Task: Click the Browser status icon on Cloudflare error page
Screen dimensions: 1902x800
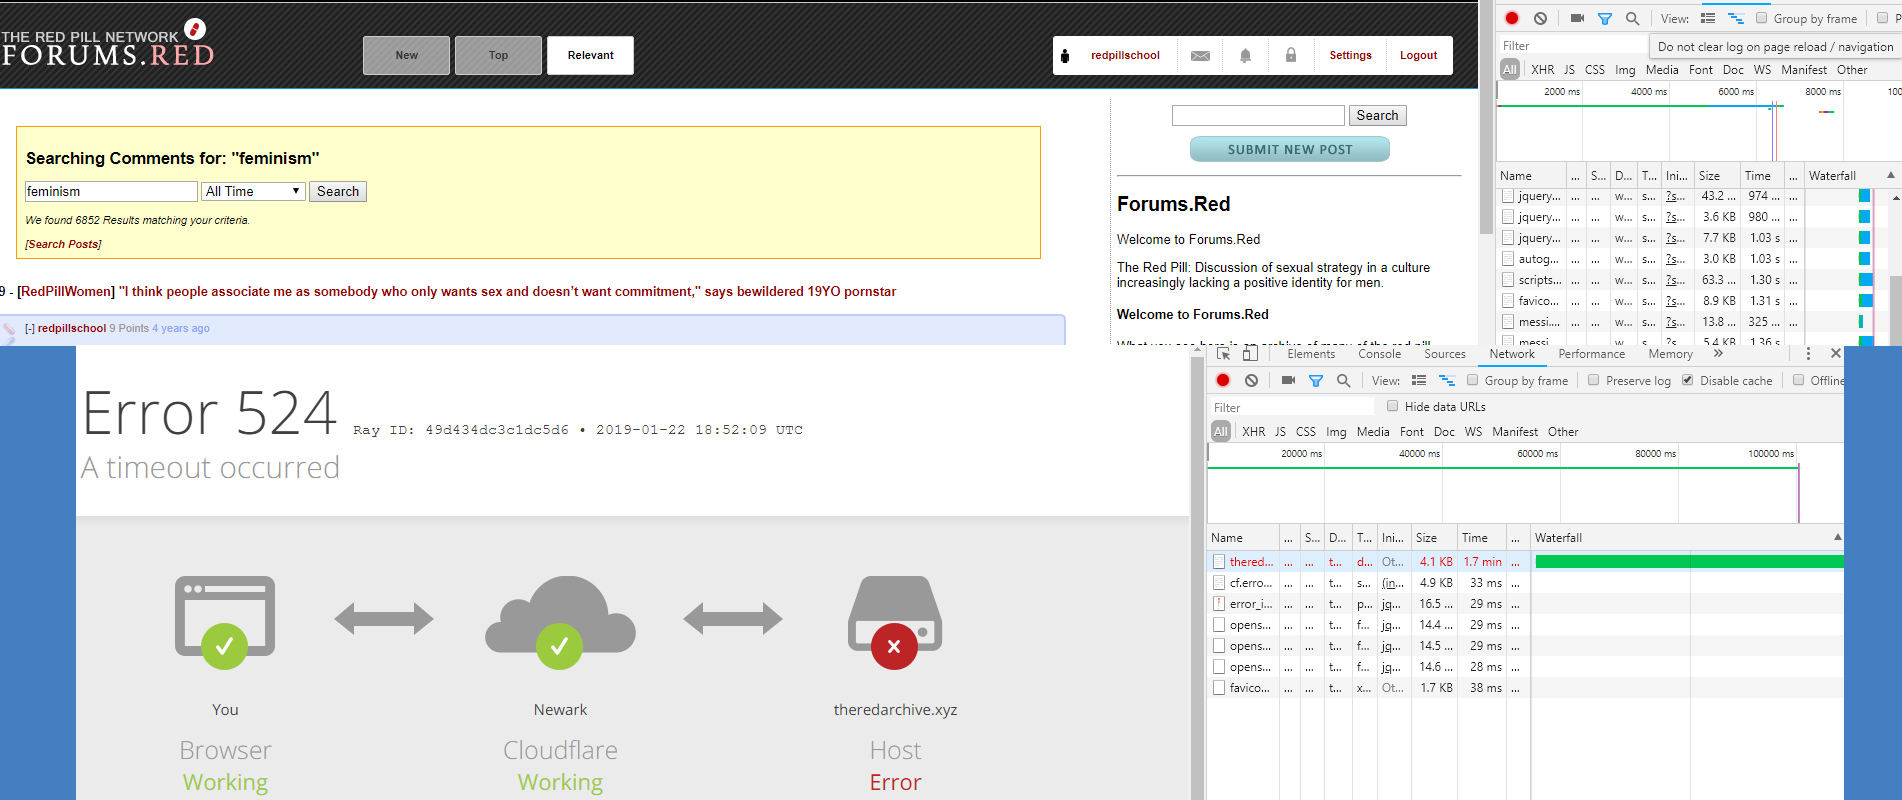Action: [225, 622]
